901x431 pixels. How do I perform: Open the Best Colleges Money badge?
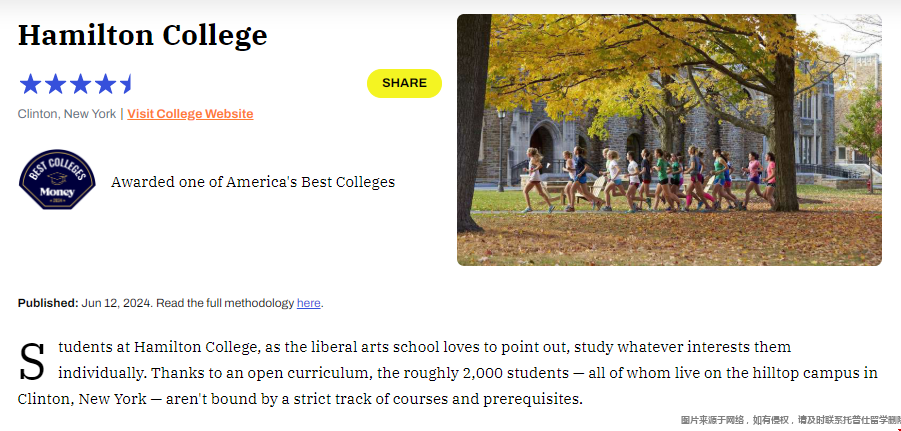click(x=57, y=180)
